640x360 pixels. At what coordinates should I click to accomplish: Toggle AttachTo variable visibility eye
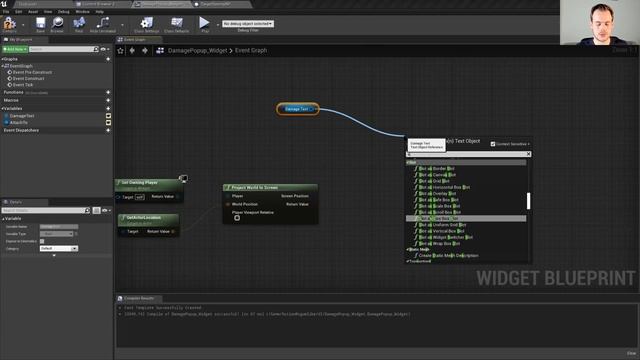(x=108, y=122)
